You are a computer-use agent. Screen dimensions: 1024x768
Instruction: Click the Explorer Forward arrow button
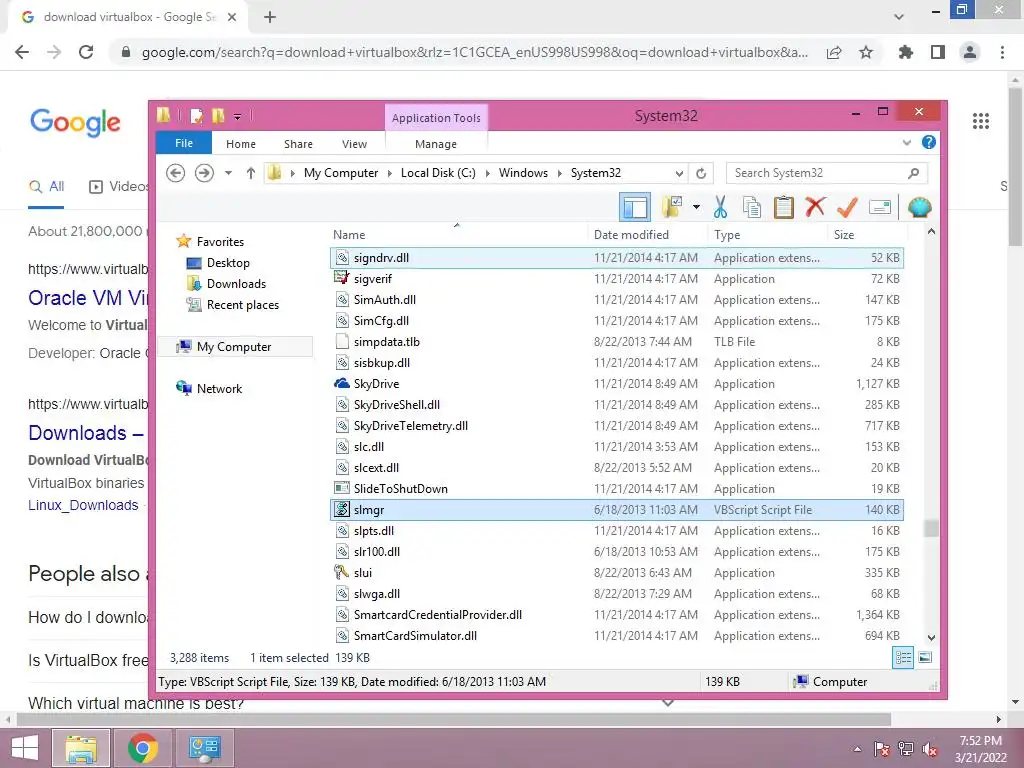pyautogui.click(x=204, y=173)
